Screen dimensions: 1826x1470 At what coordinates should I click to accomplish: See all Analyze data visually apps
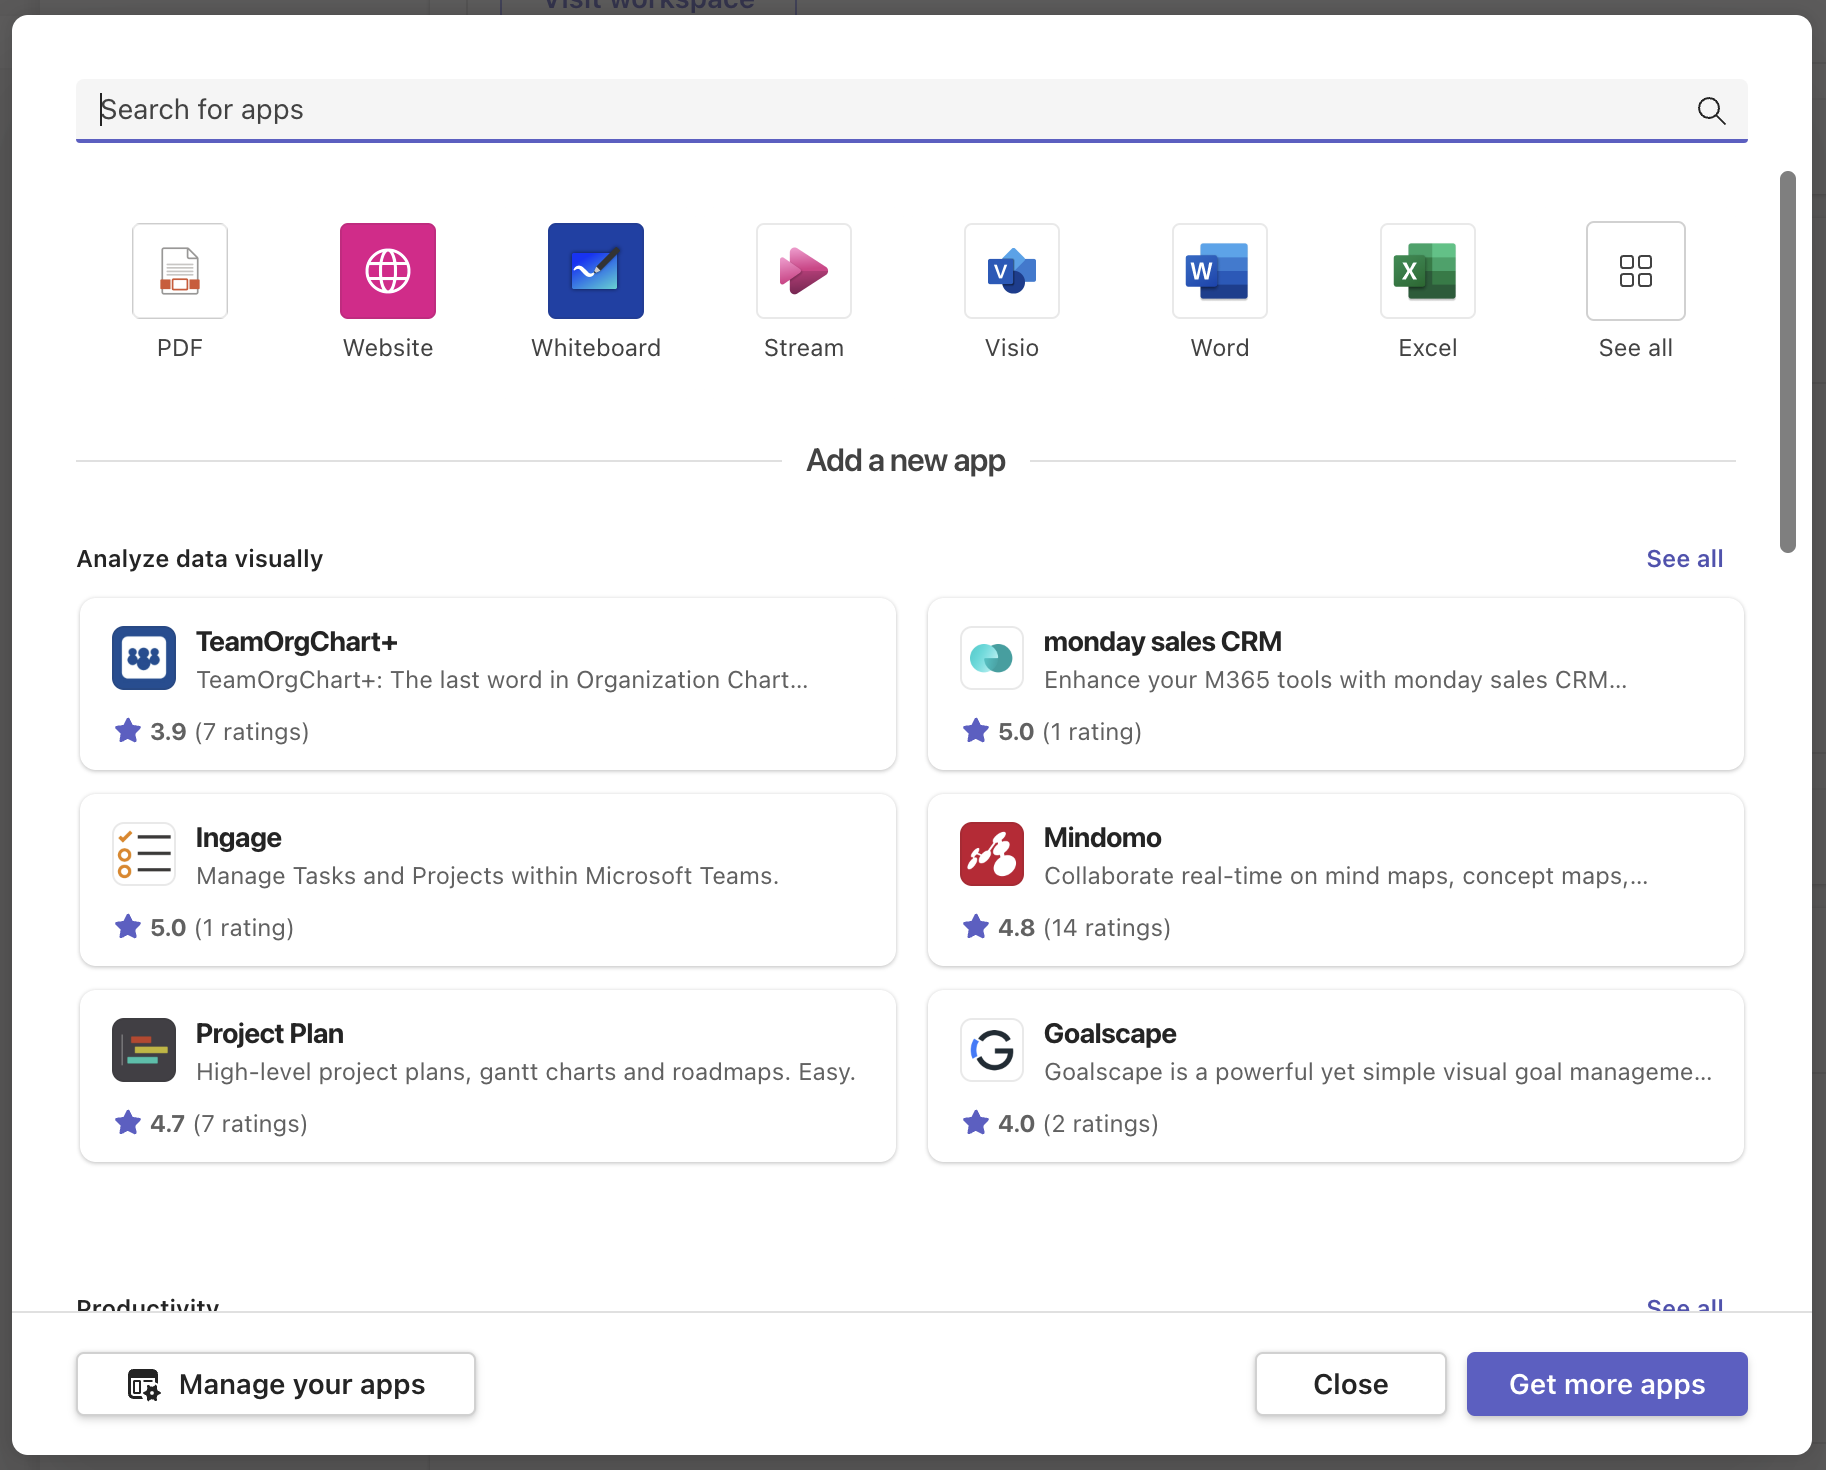1685,559
